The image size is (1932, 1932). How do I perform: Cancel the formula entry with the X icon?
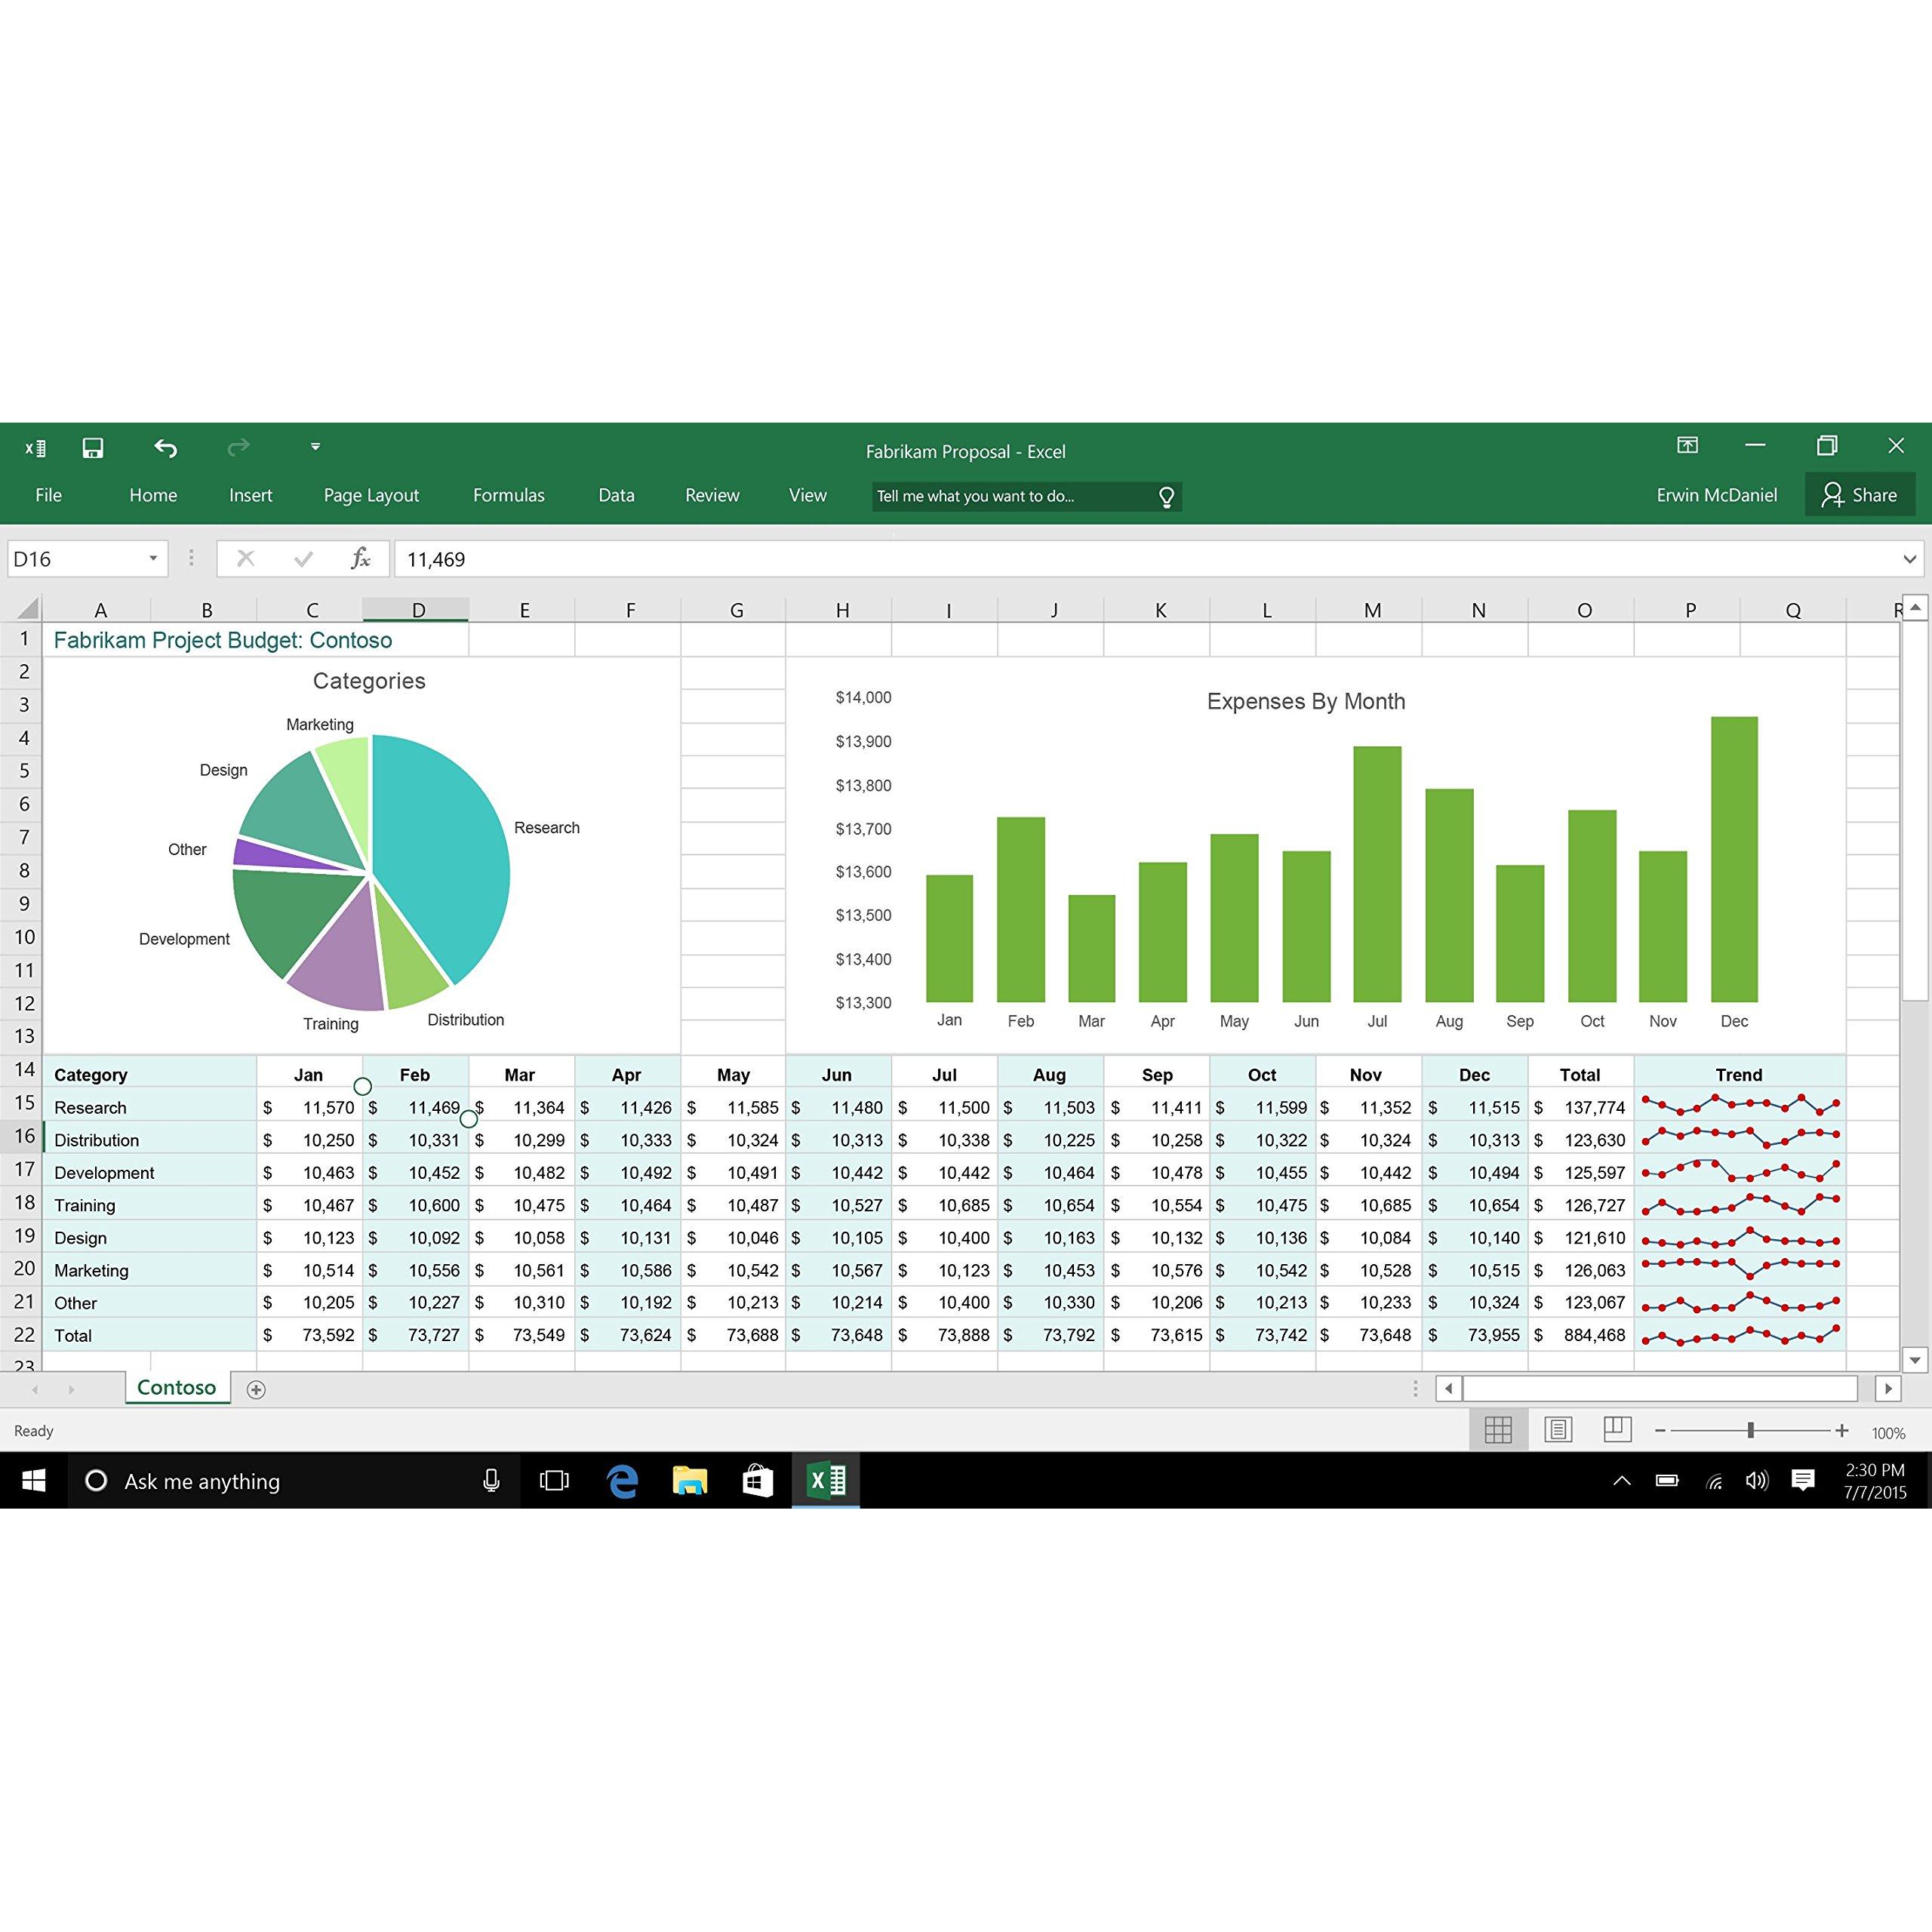coord(246,559)
